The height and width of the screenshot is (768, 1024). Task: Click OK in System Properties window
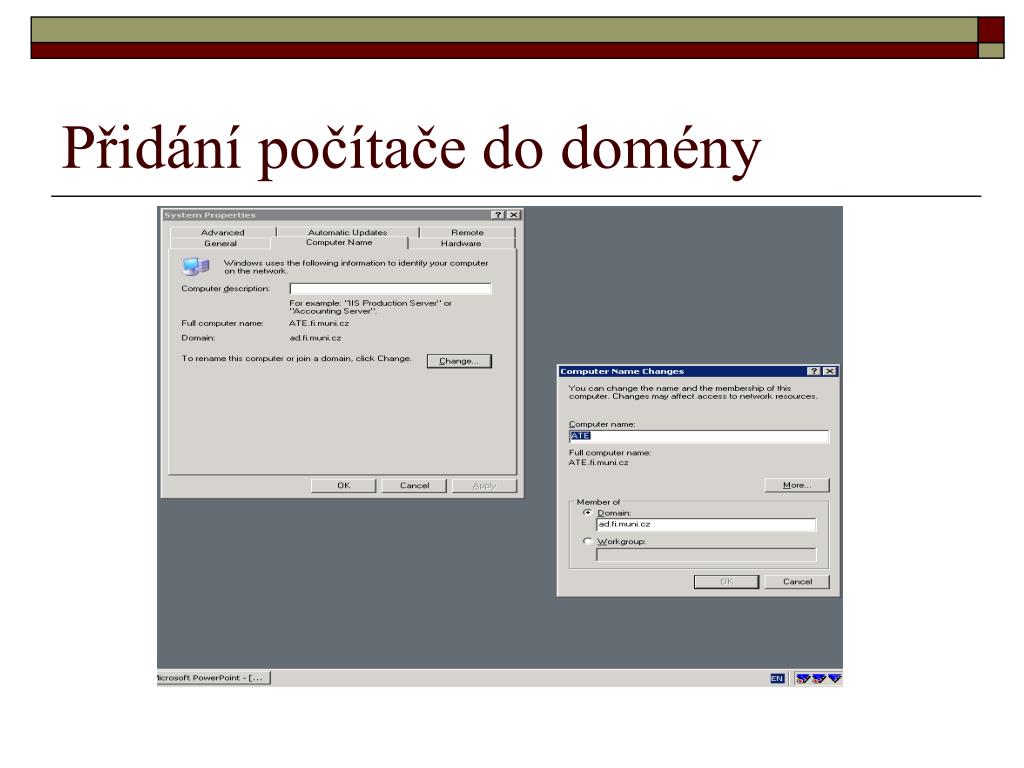pyautogui.click(x=344, y=486)
